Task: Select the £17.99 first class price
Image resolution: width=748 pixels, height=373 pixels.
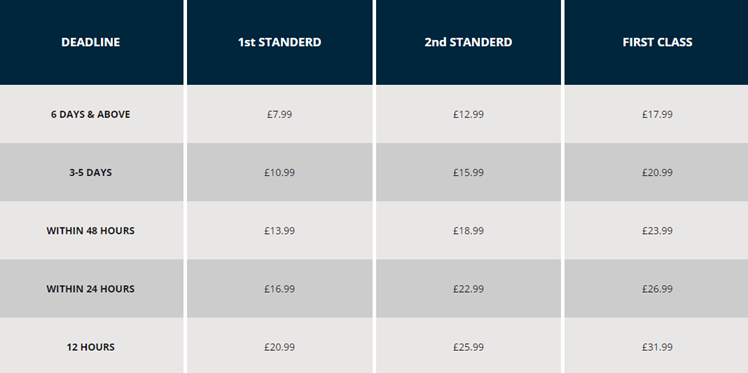Action: tap(657, 114)
